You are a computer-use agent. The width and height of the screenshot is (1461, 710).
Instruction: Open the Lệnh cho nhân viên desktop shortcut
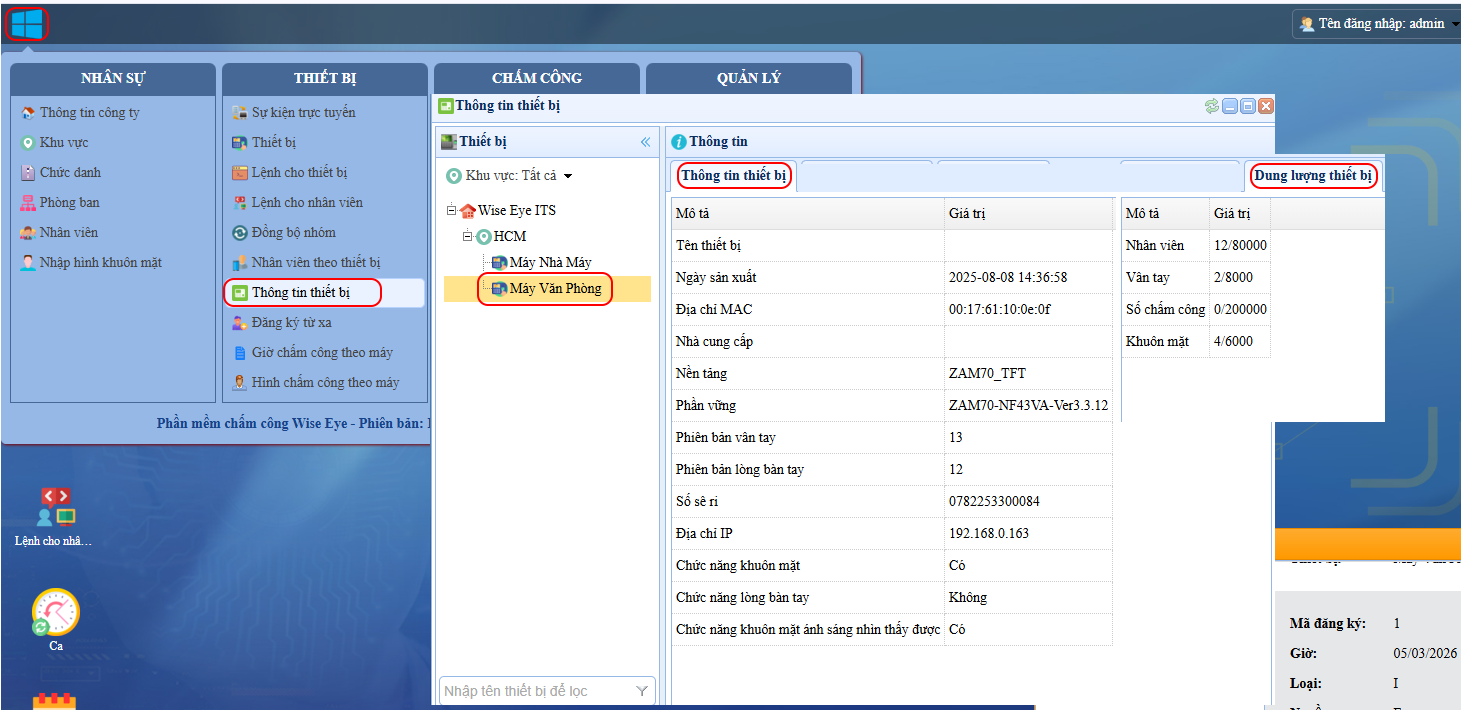click(x=55, y=510)
